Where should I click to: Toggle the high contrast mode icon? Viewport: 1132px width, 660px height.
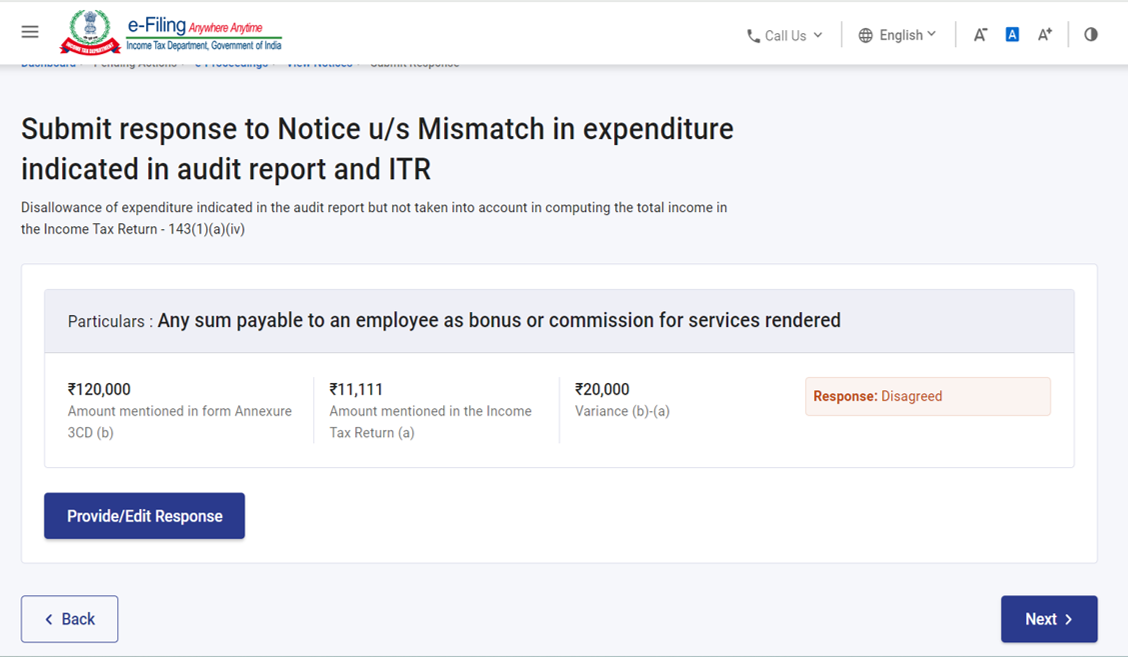[x=1091, y=35]
